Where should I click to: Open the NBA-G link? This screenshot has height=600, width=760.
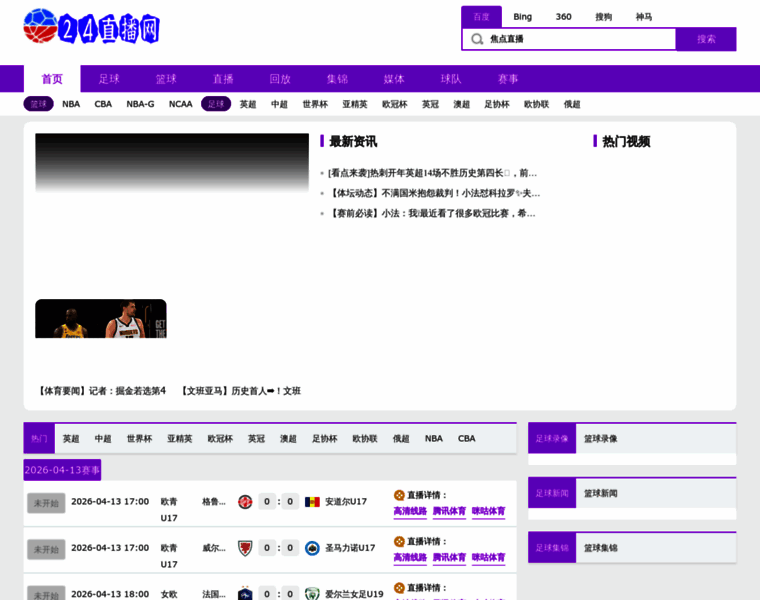(x=140, y=104)
